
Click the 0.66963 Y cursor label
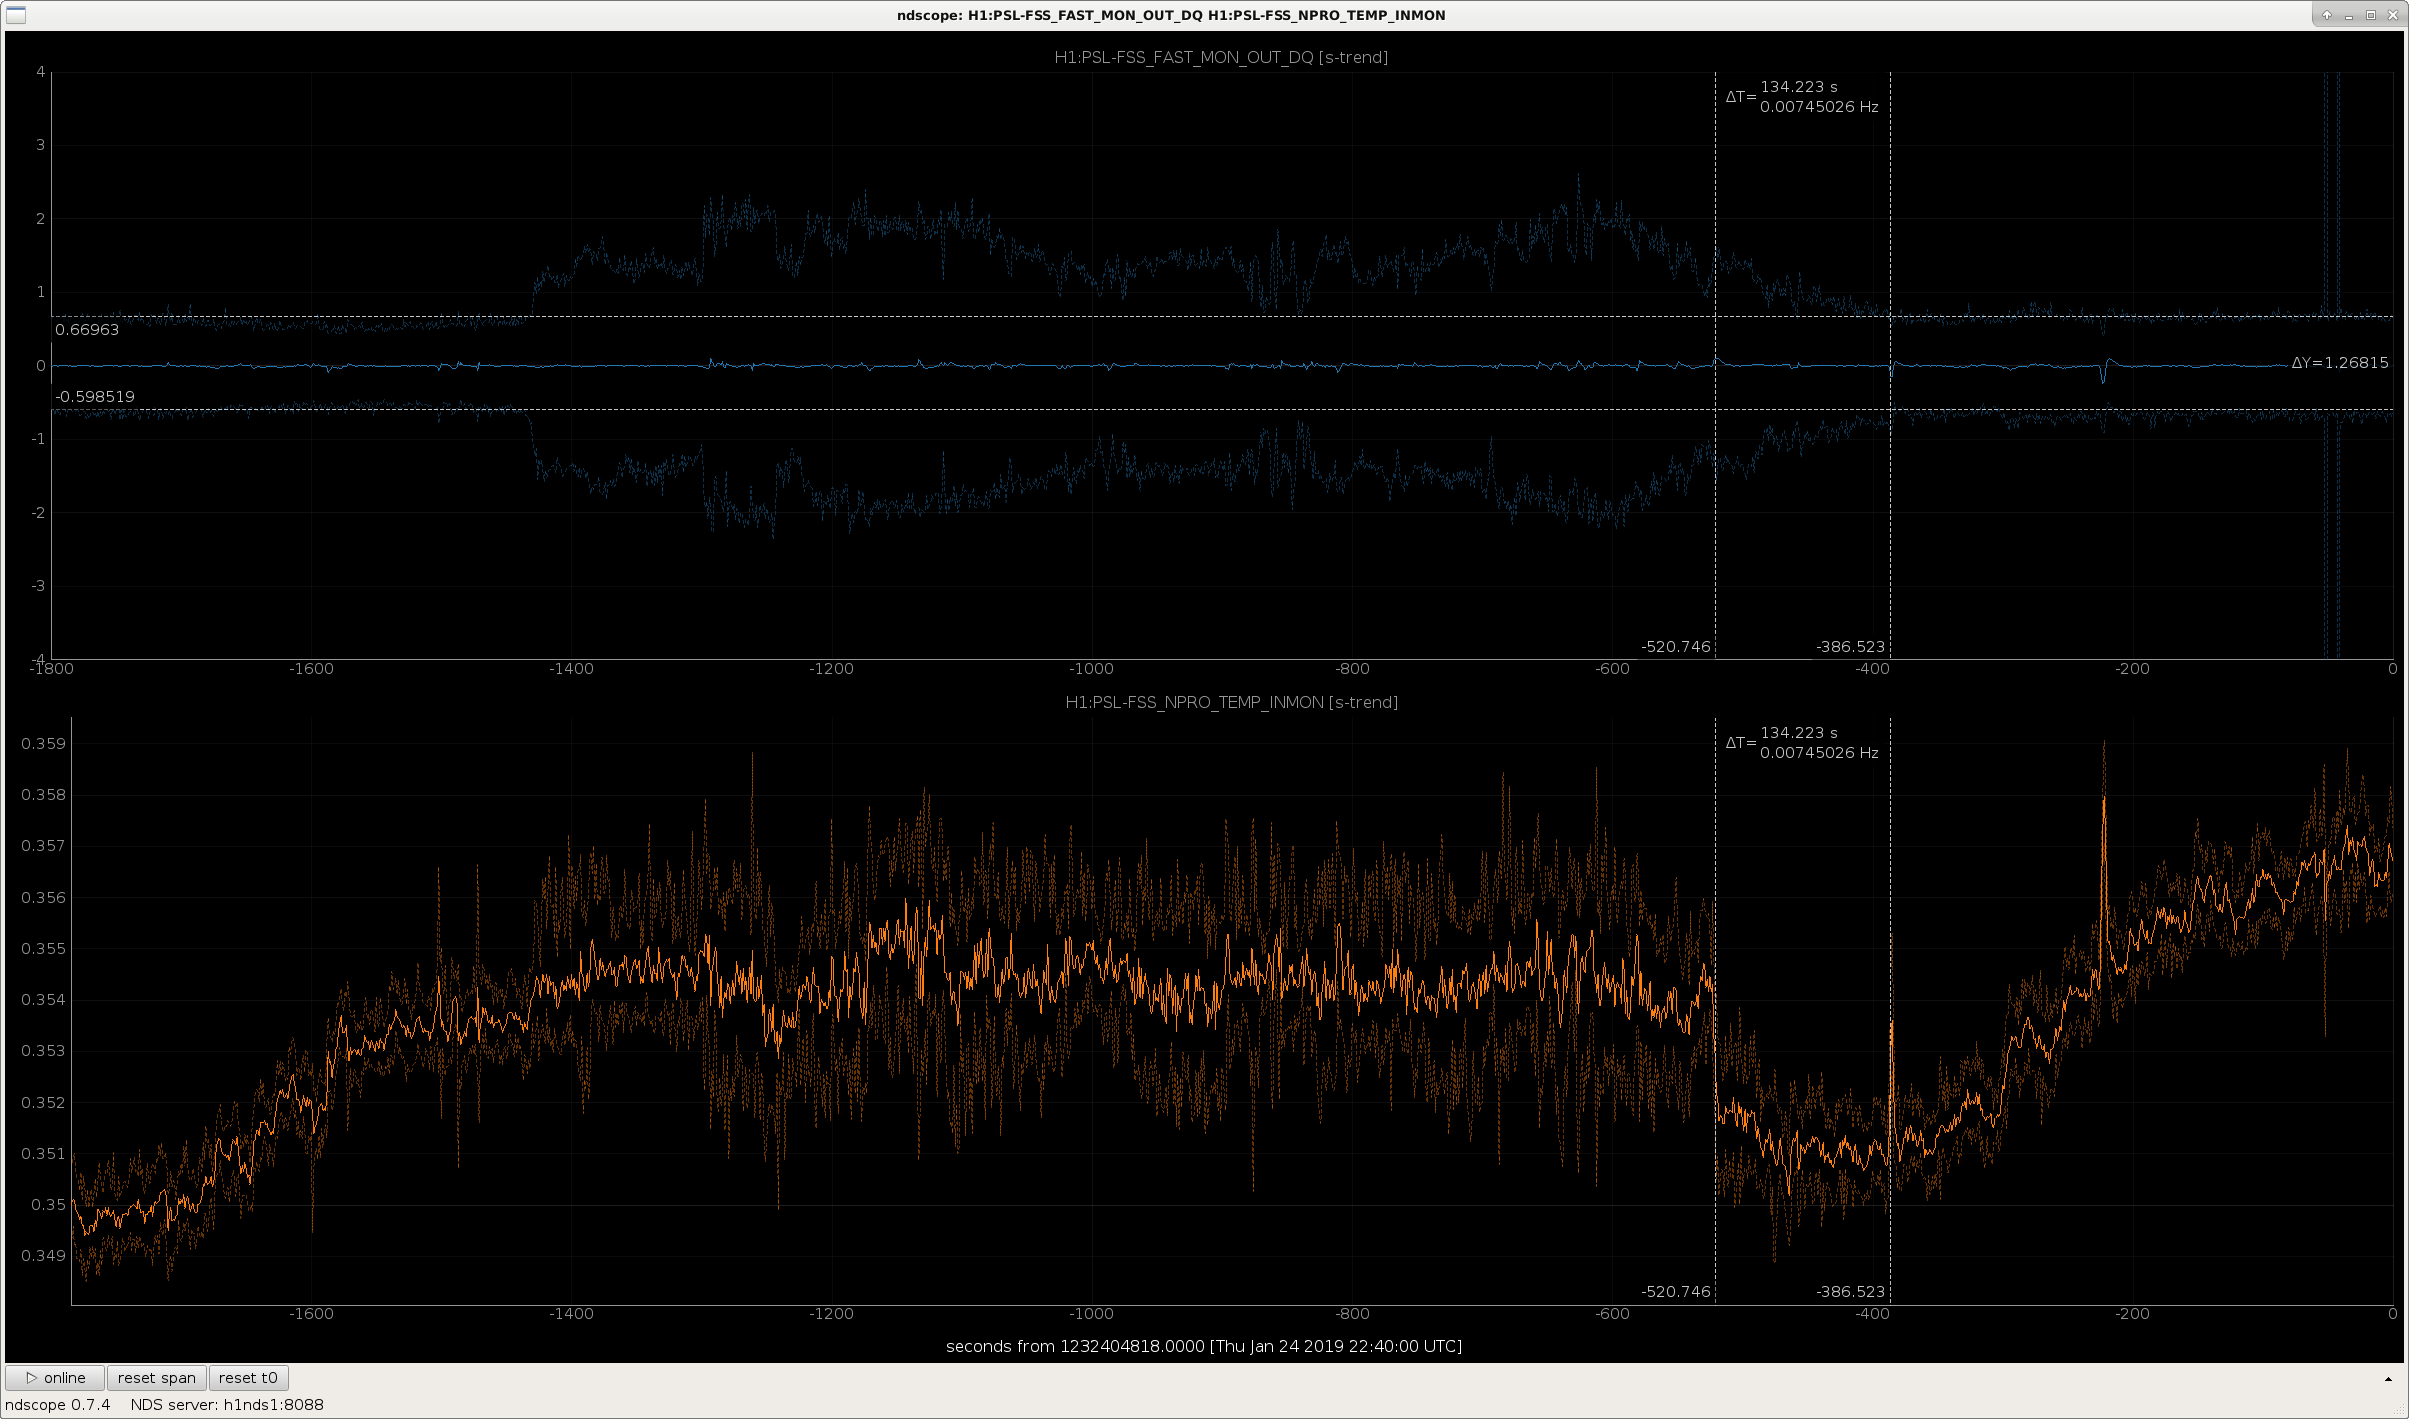(87, 330)
